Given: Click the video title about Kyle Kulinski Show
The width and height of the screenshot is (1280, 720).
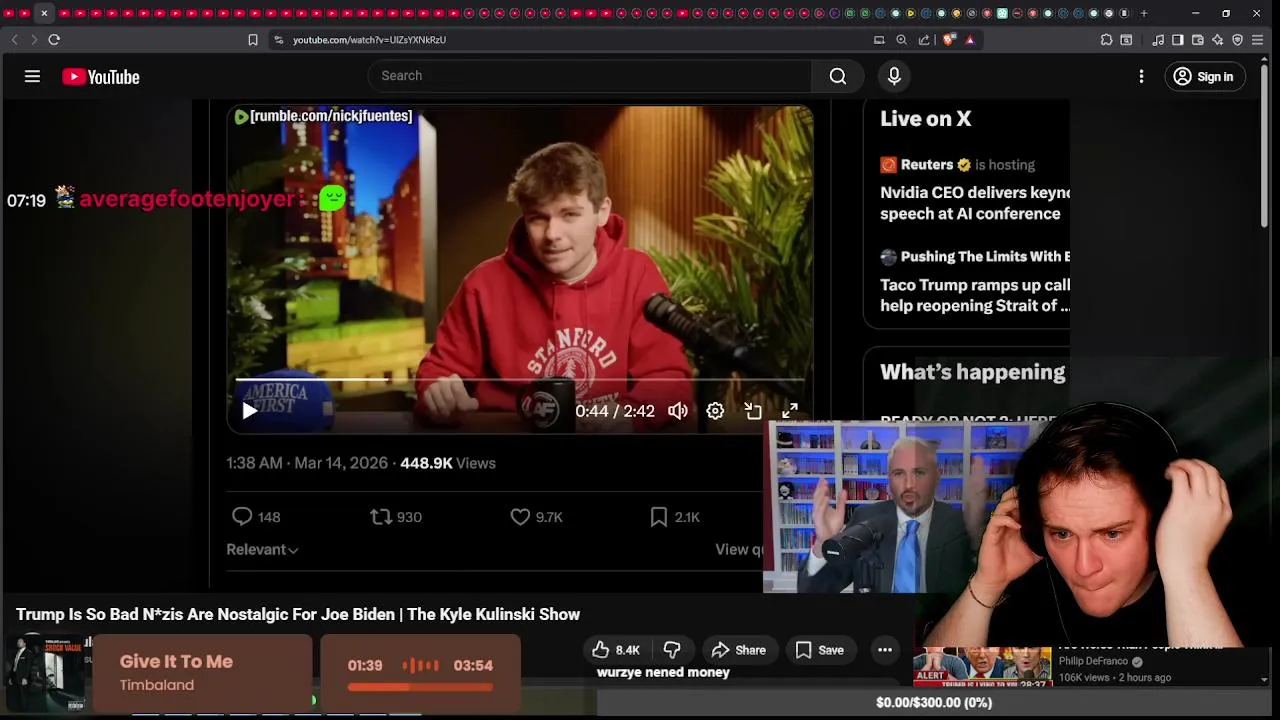Looking at the screenshot, I should point(298,614).
